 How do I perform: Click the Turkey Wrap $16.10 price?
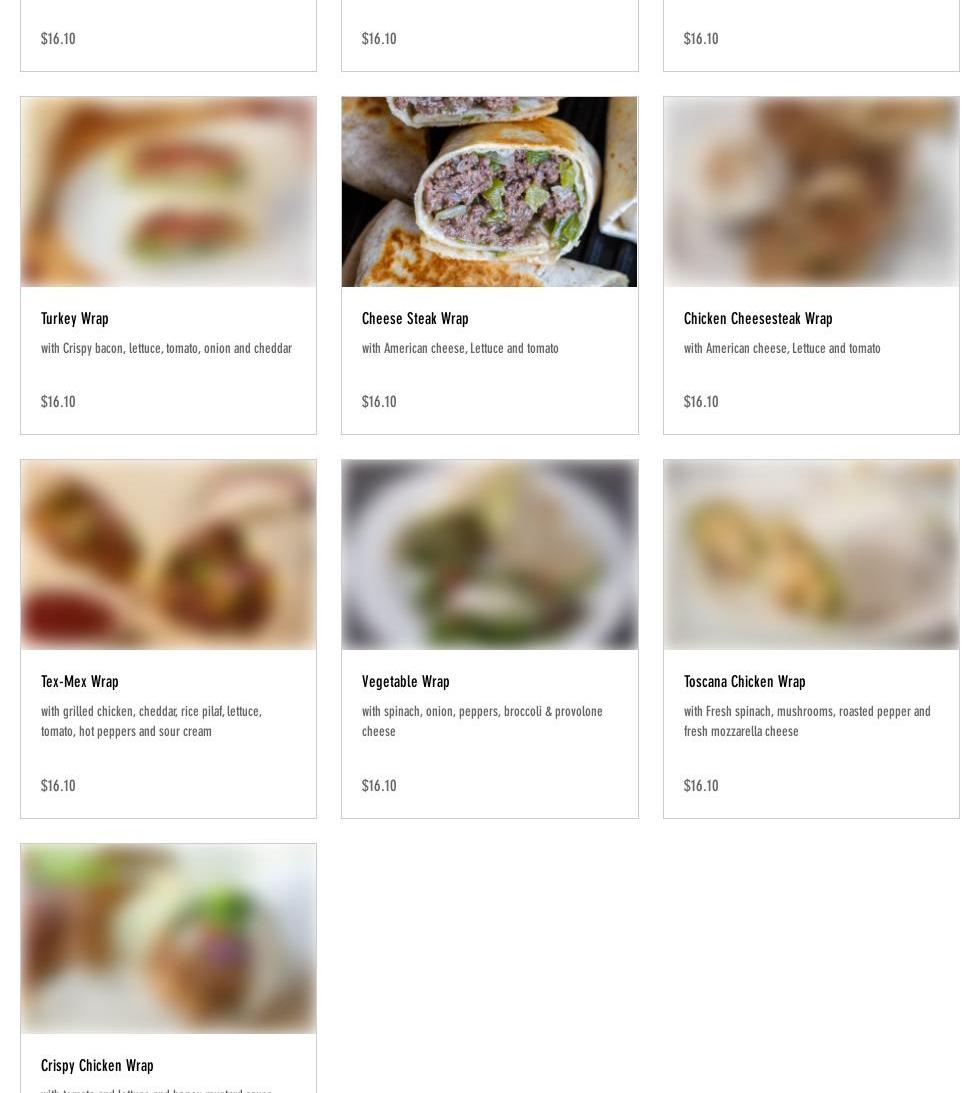[x=58, y=401]
